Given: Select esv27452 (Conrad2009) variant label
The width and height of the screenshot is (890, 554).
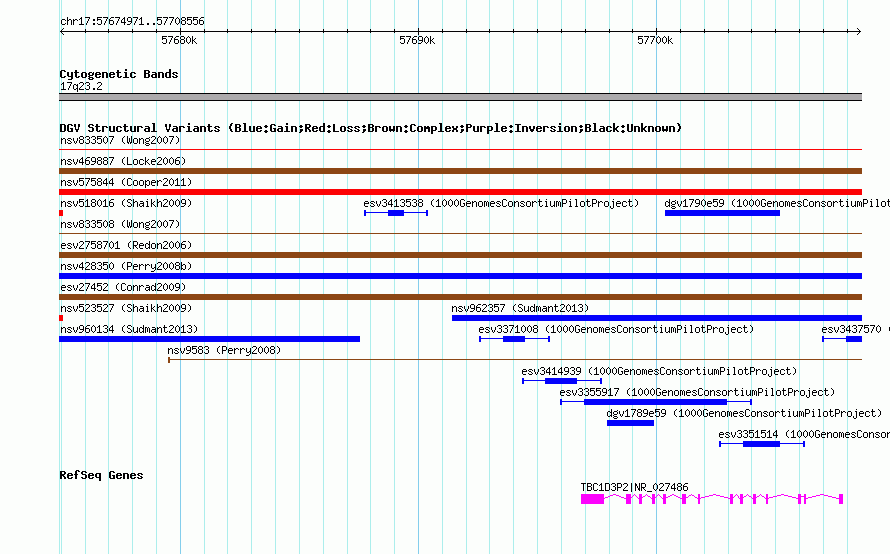Looking at the screenshot, I should pos(123,287).
